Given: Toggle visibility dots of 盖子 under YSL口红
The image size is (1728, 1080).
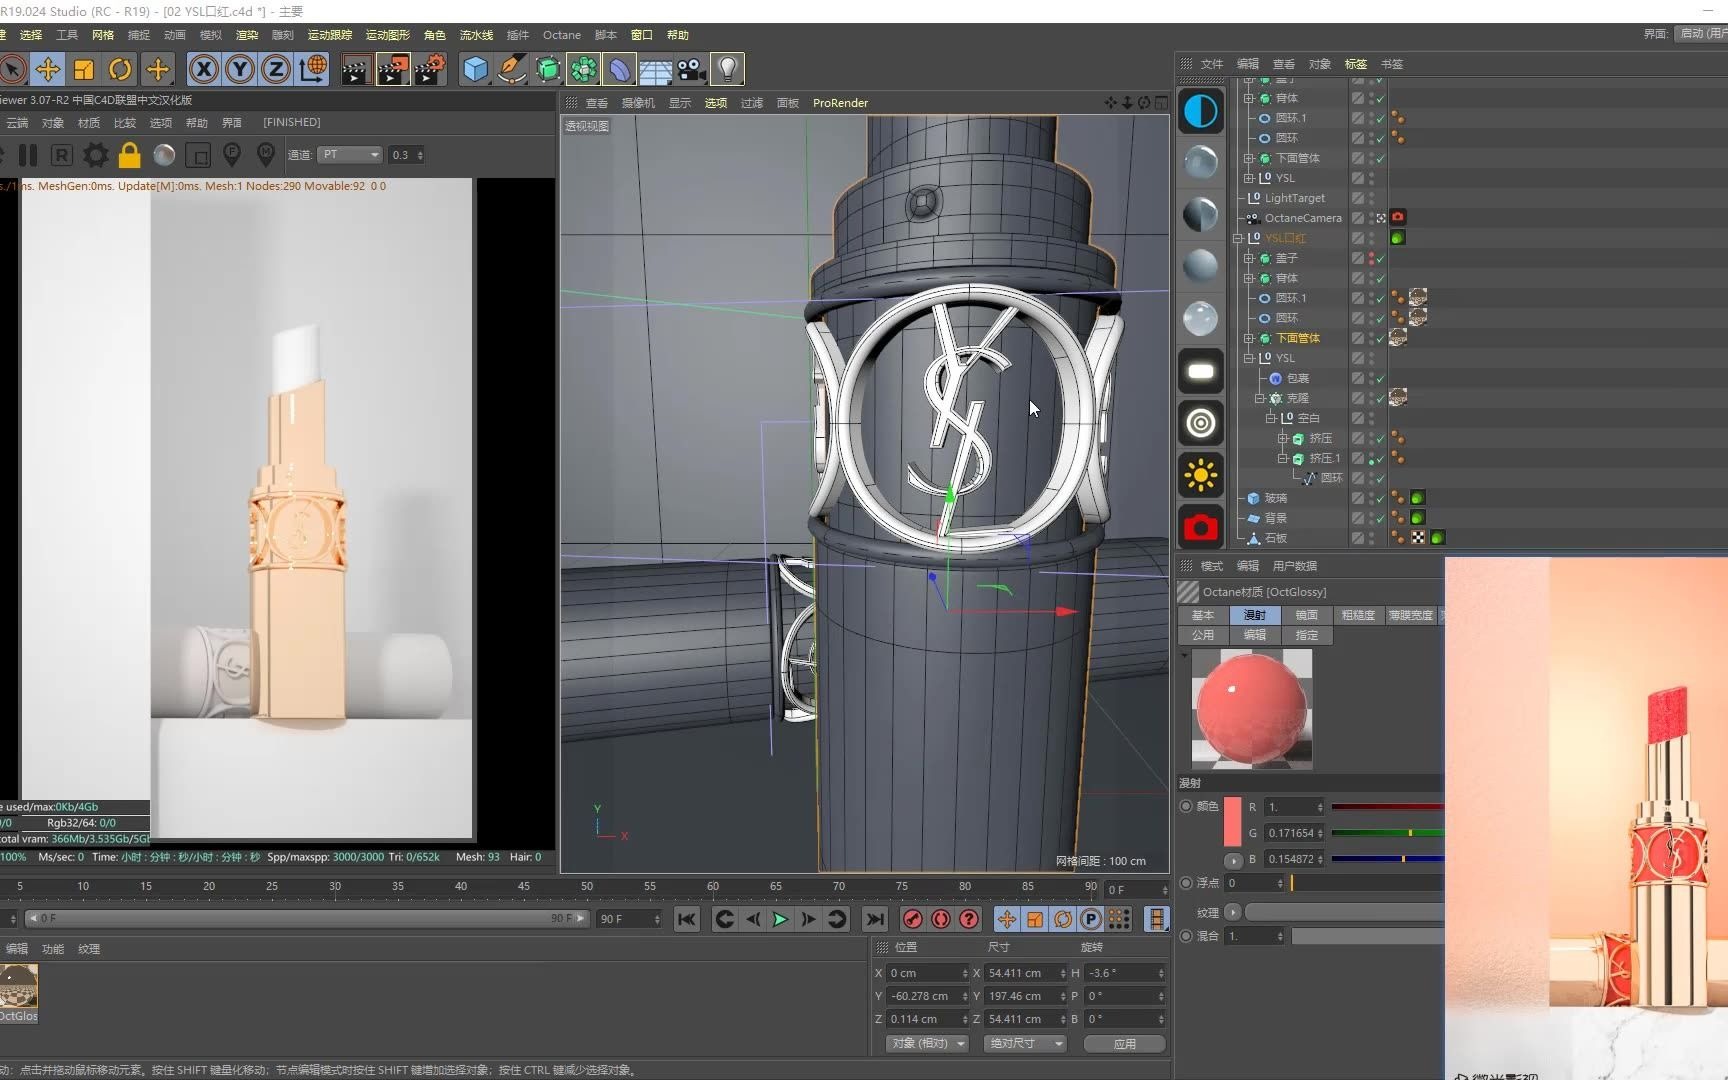Looking at the screenshot, I should pyautogui.click(x=1371, y=258).
